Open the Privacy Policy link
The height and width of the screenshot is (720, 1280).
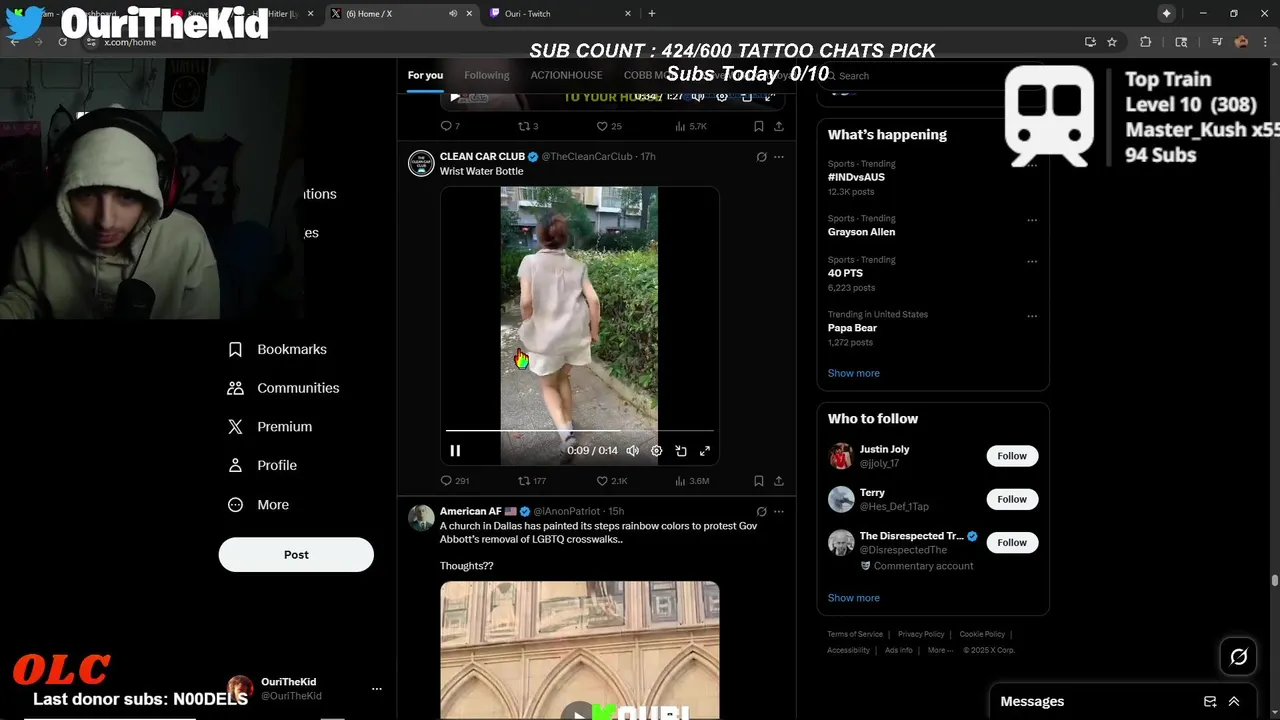(921, 634)
